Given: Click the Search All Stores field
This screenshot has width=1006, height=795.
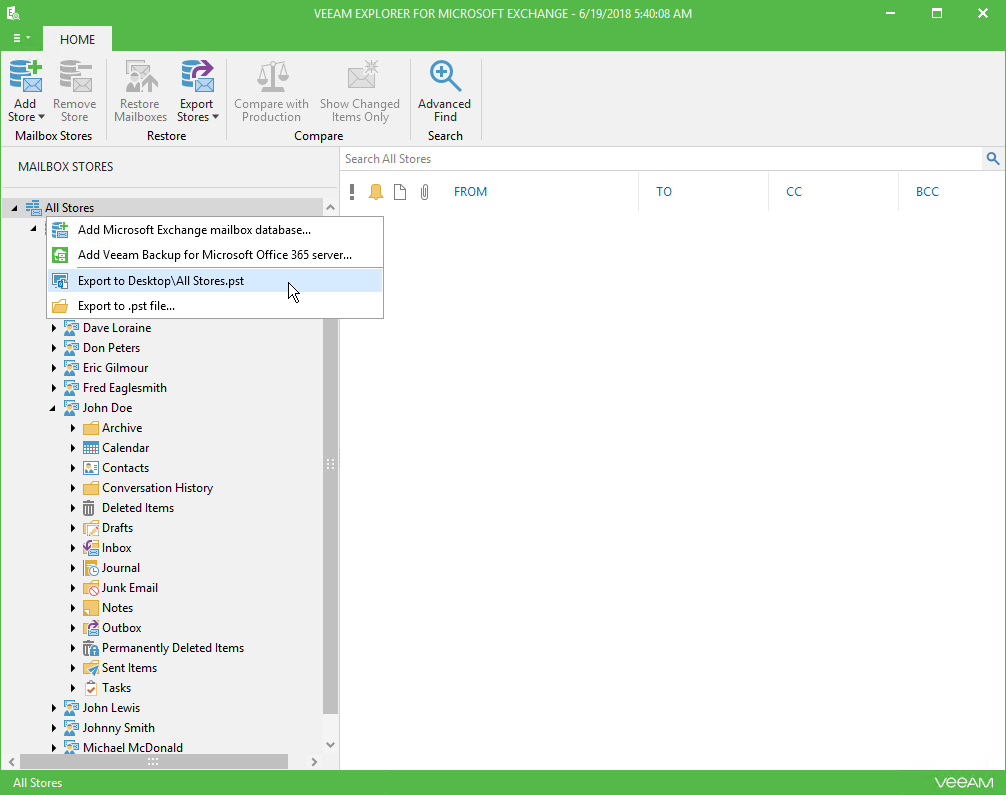Looking at the screenshot, I should 661,158.
